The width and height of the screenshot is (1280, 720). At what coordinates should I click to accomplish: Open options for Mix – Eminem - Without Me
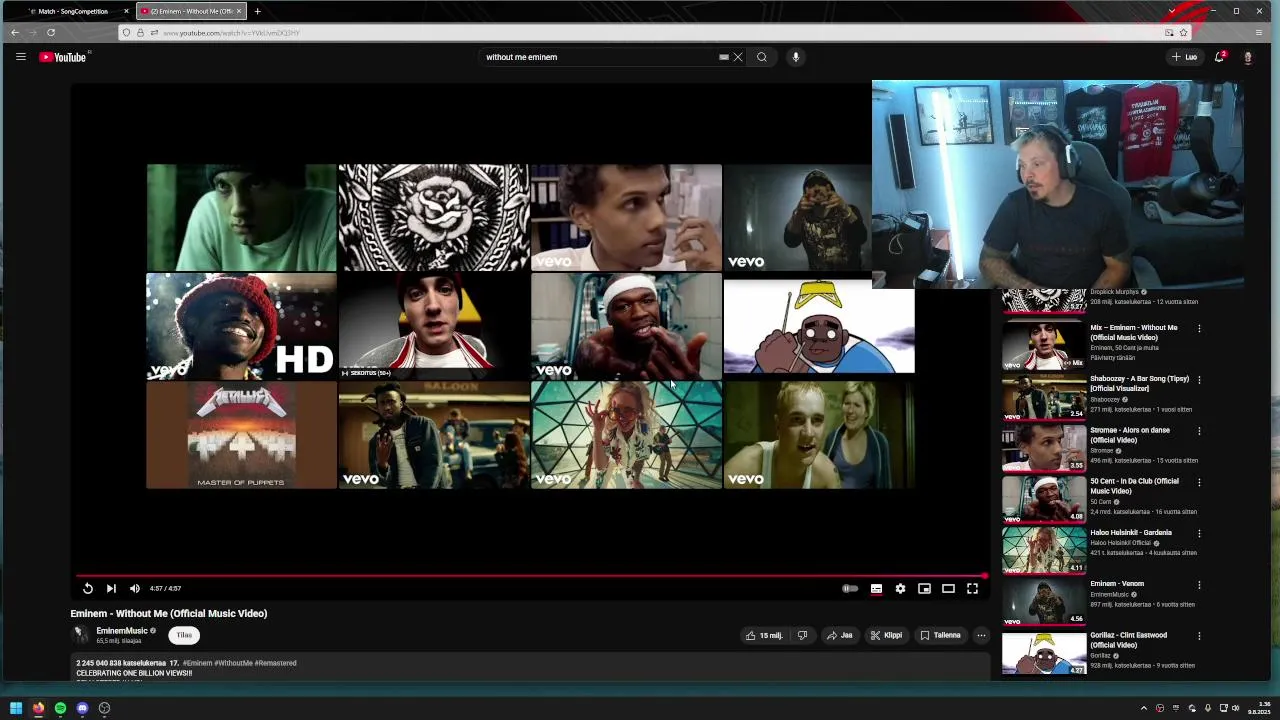coord(1199,328)
